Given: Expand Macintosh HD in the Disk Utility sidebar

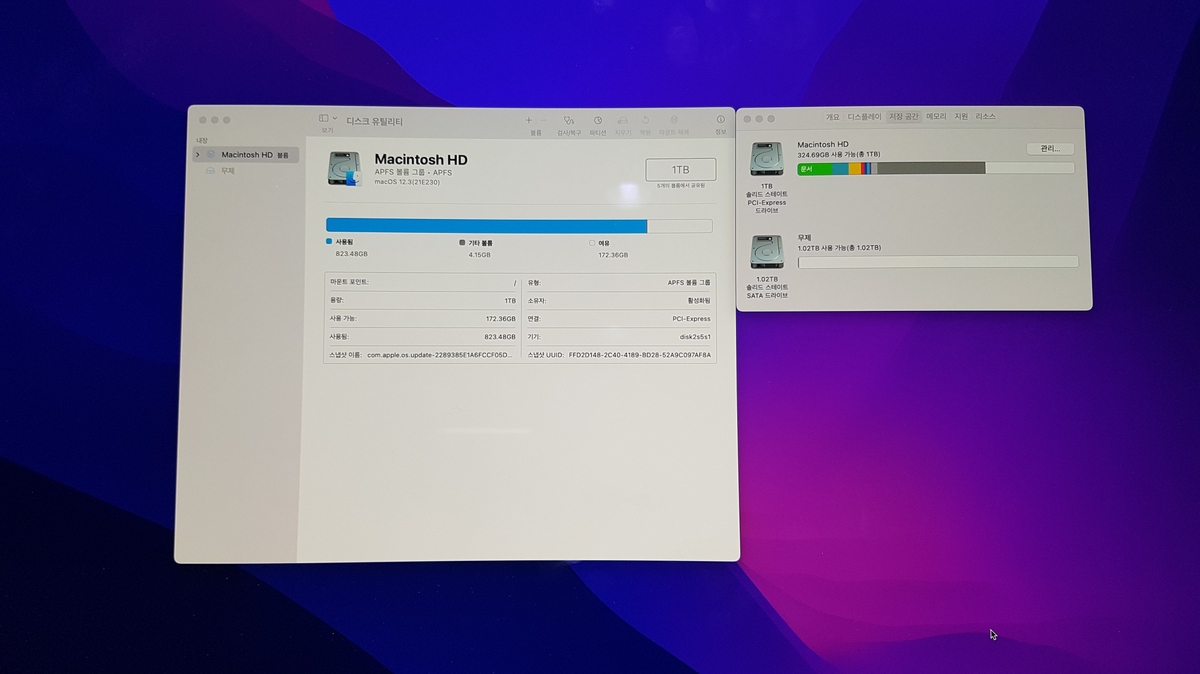Looking at the screenshot, I should point(198,155).
